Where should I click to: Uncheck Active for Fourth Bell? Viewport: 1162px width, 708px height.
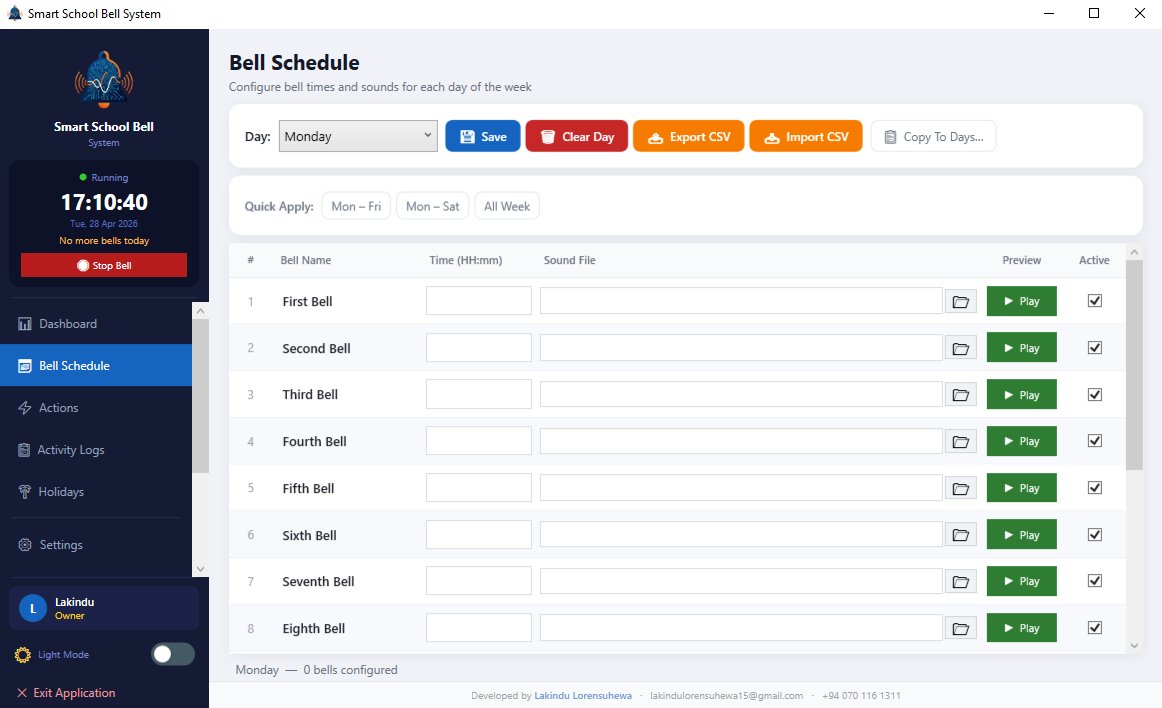[x=1095, y=441]
